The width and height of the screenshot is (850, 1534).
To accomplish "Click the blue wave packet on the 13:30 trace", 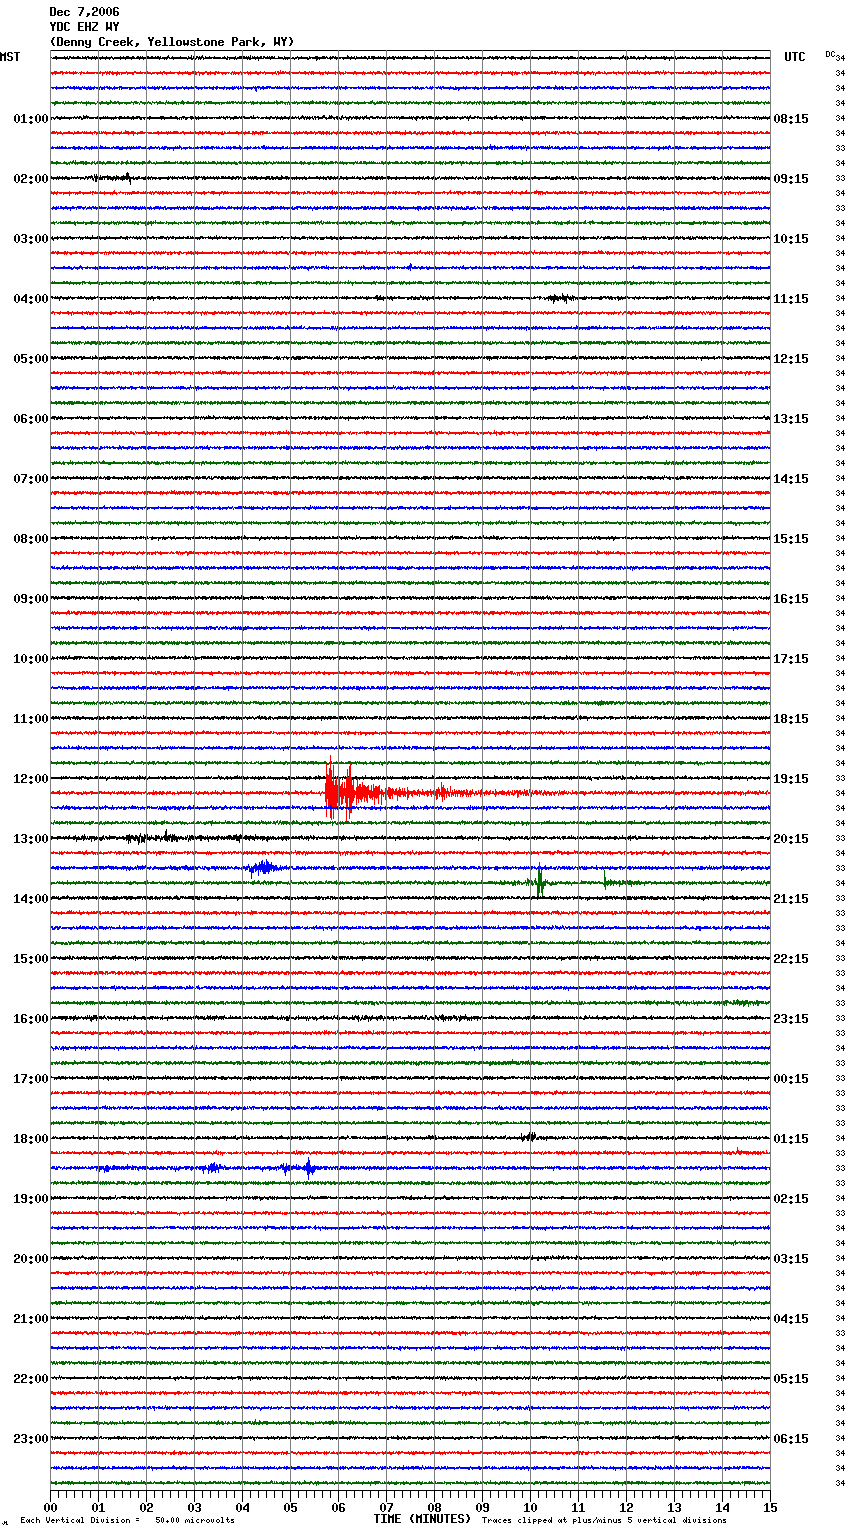I will (264, 867).
